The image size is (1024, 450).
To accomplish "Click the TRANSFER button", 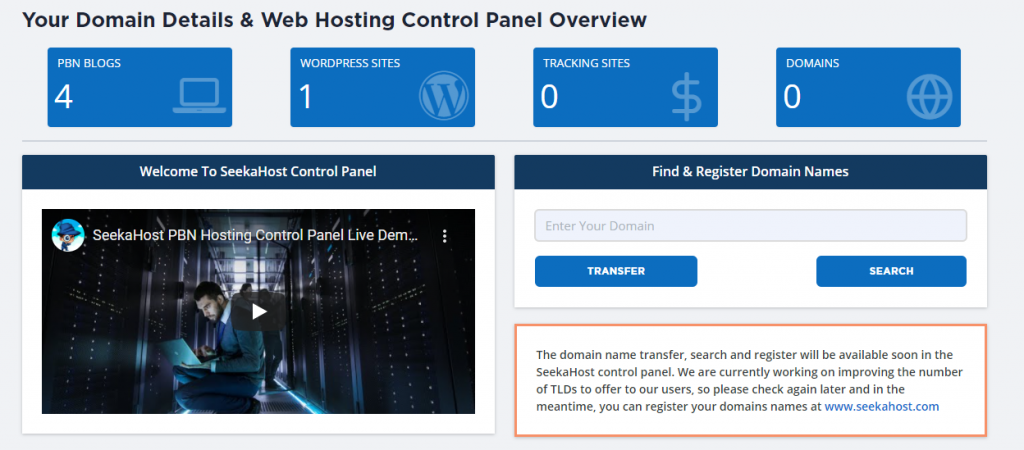I will coord(616,271).
